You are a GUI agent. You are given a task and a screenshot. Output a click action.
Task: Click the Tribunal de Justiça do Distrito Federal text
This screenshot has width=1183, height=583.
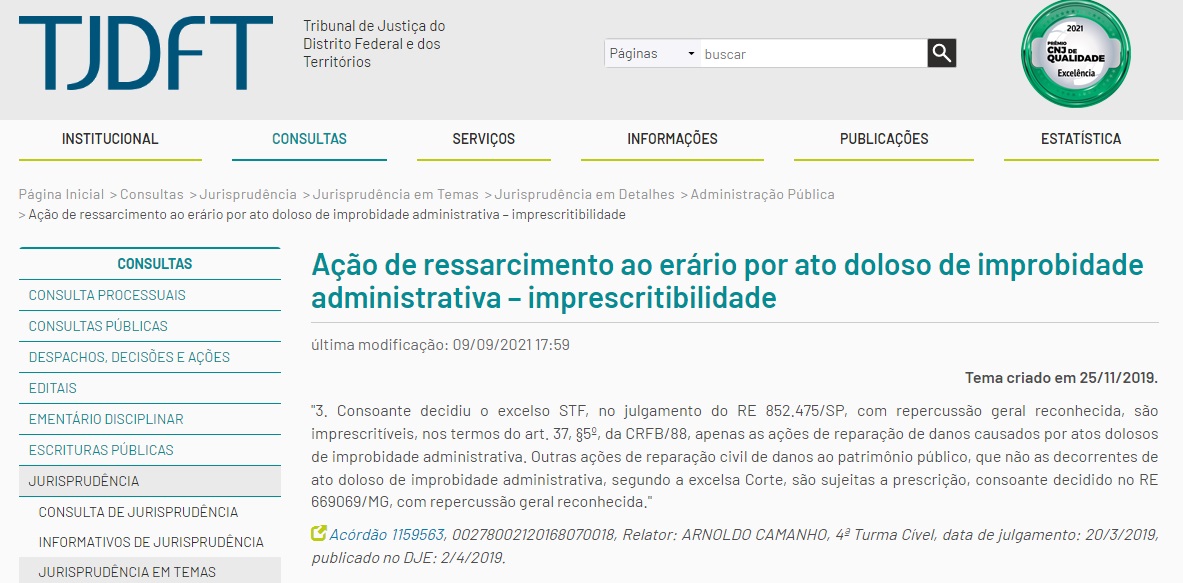[374, 44]
